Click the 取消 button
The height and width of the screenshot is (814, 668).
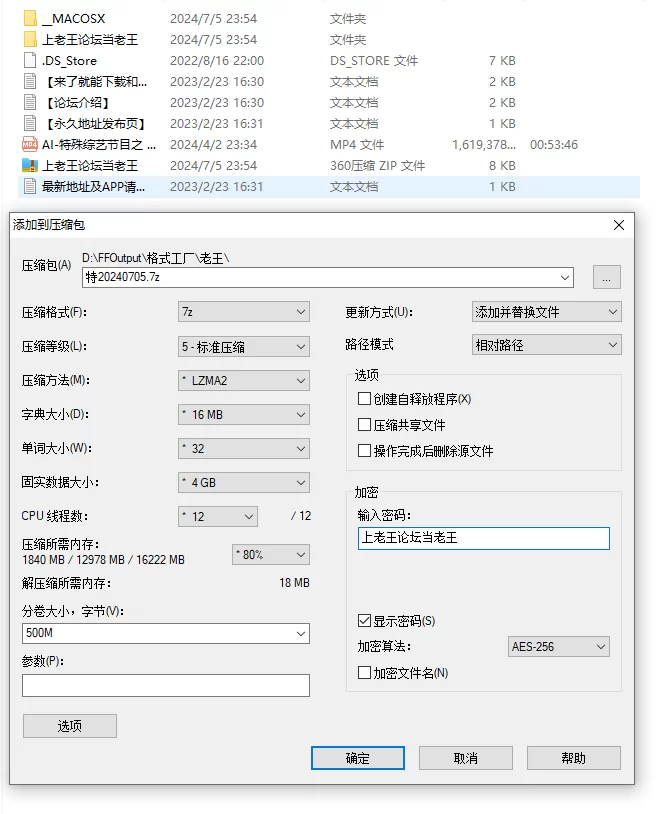(x=466, y=758)
